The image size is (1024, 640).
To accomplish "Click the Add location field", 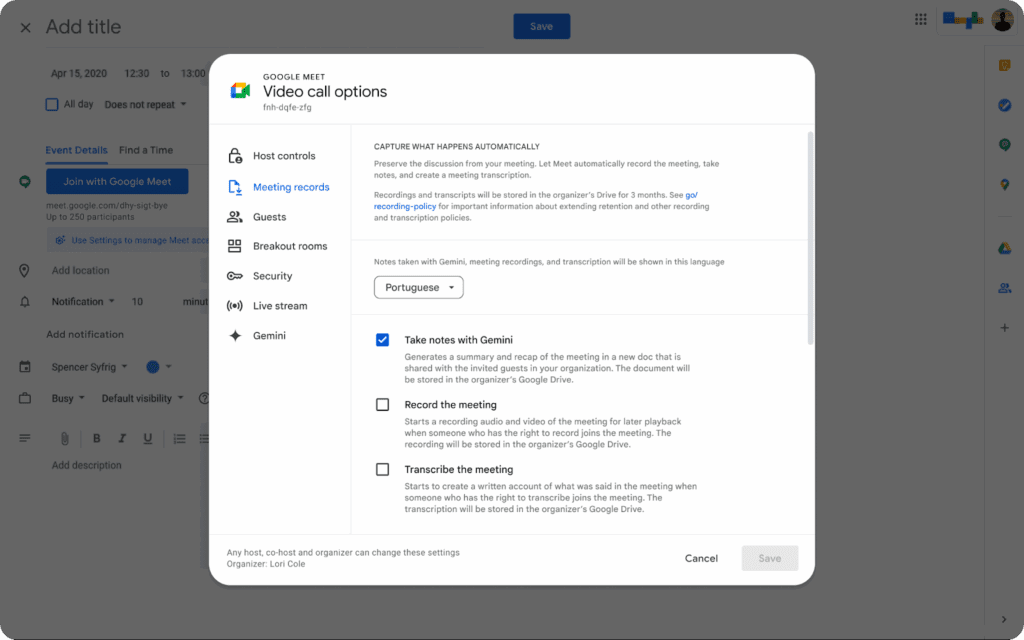I will coord(81,270).
